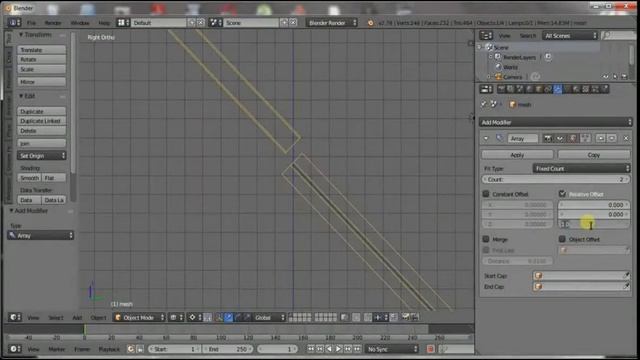Click the Object Offset eyedropper icon
The width and height of the screenshot is (640, 360).
tap(627, 250)
